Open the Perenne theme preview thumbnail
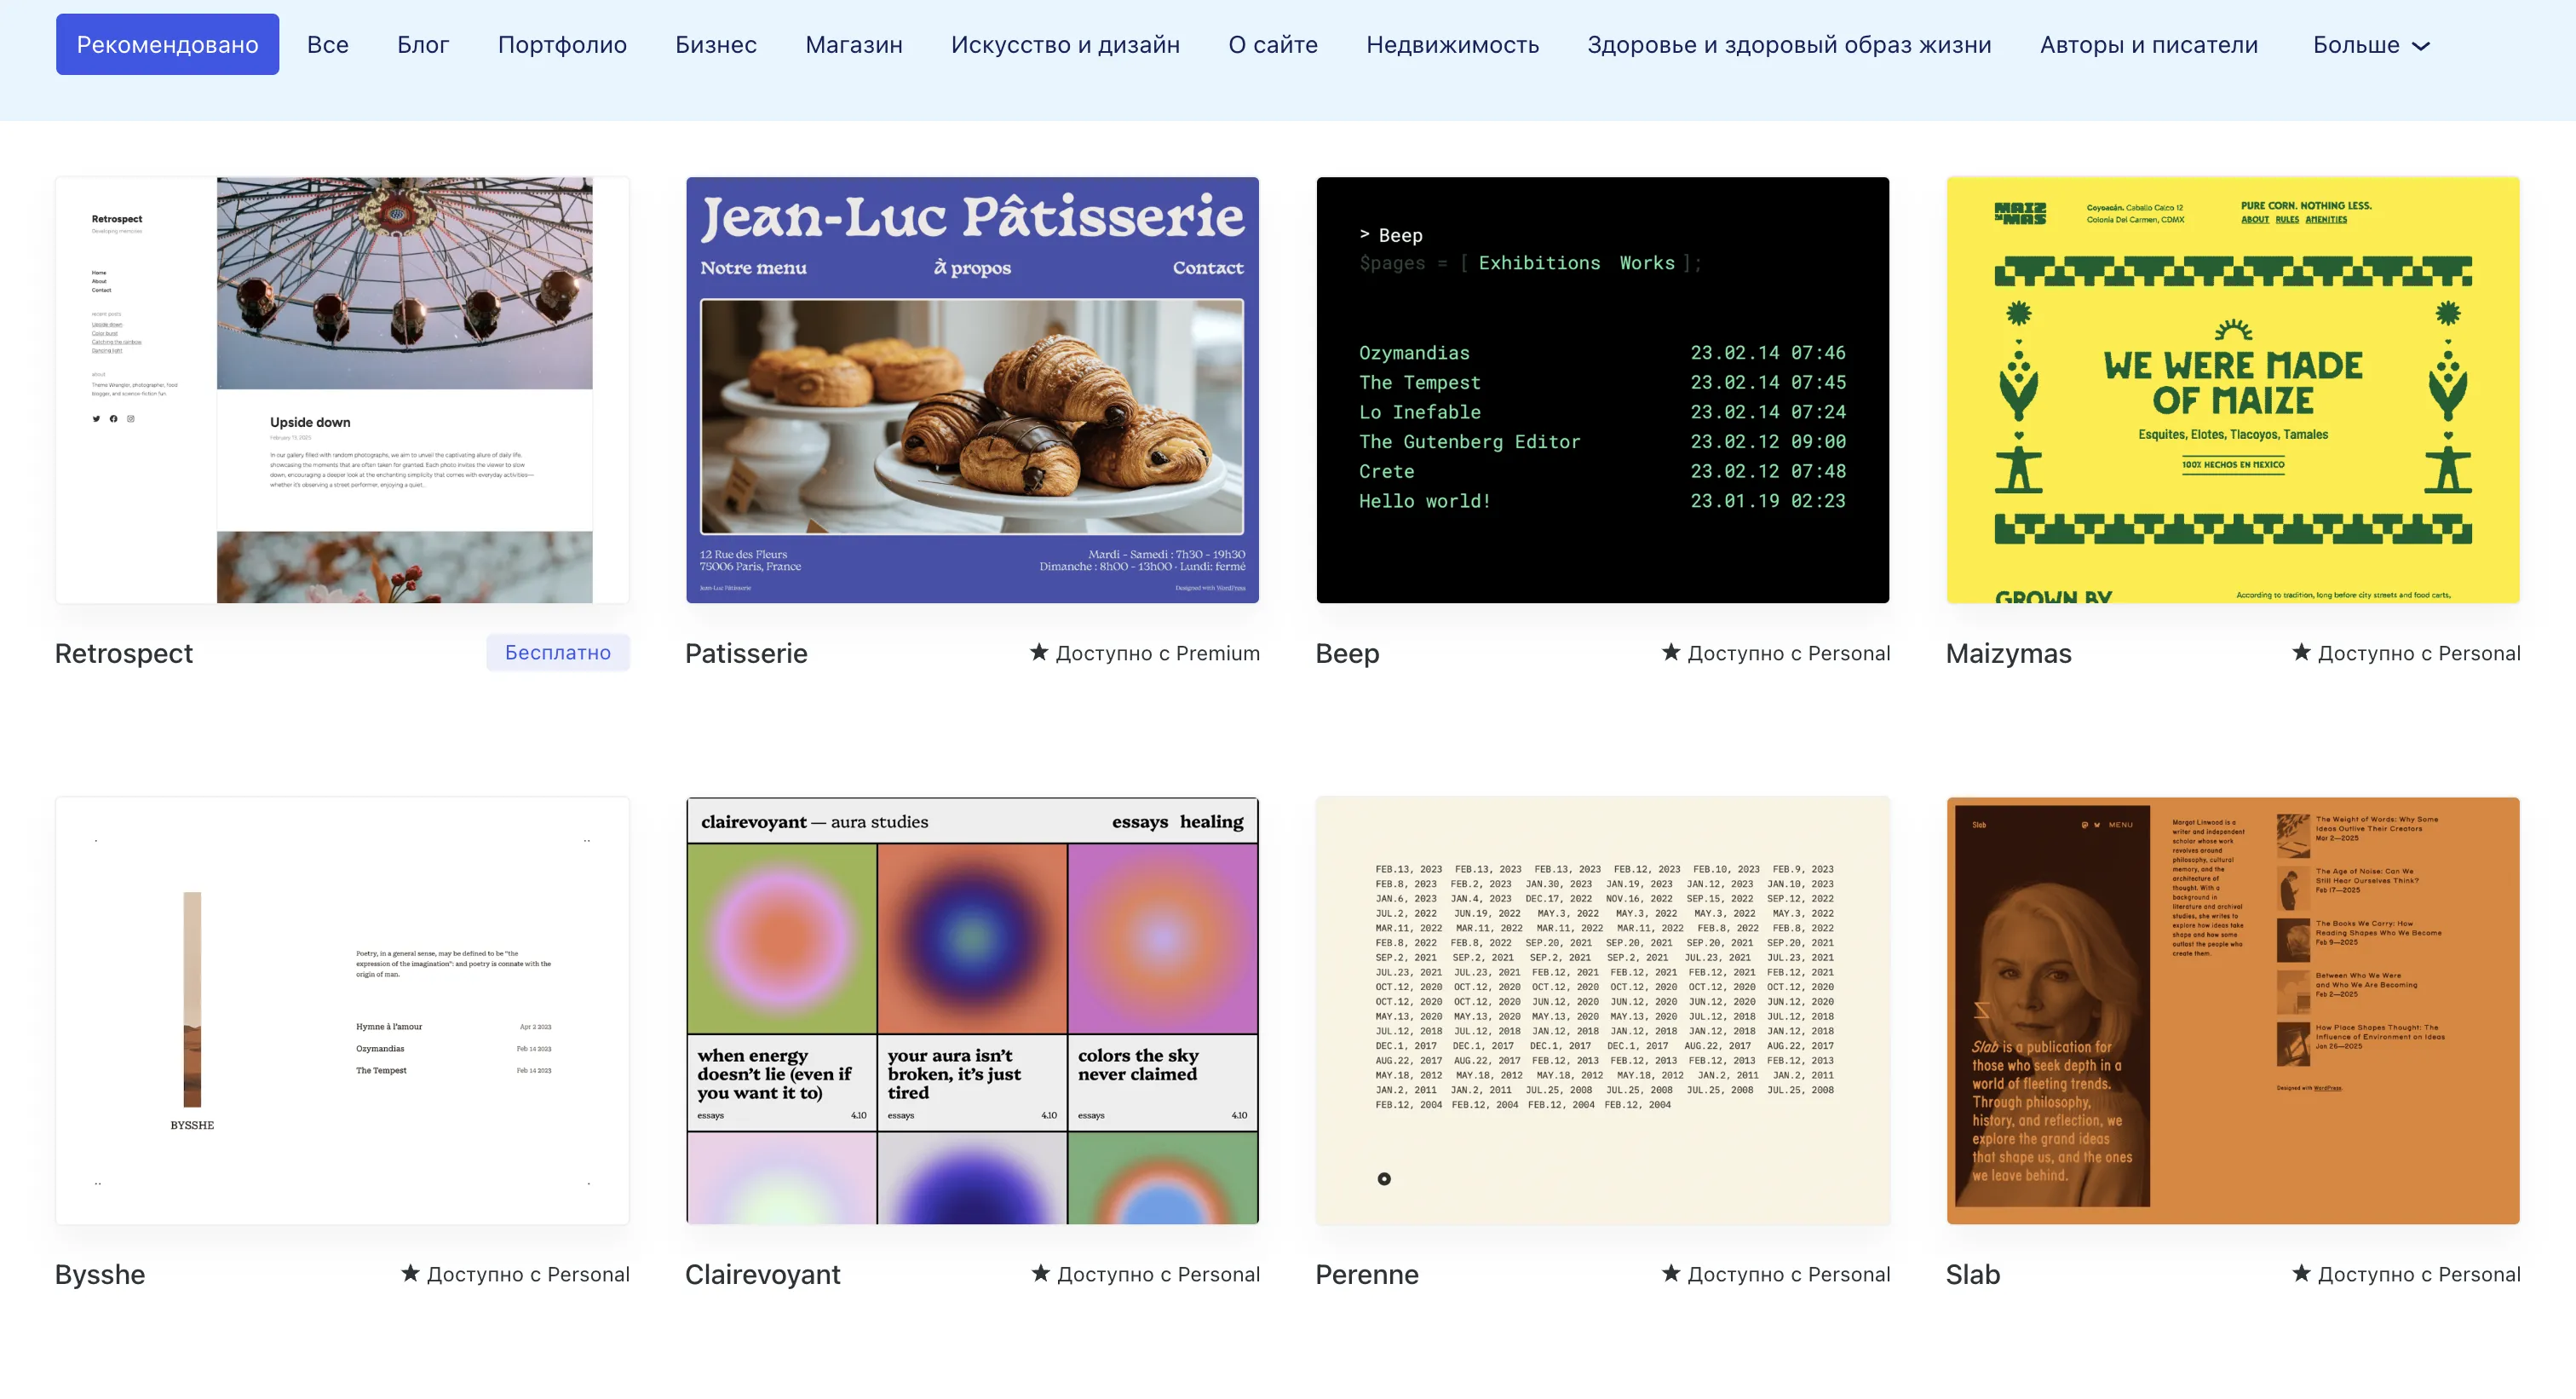This screenshot has width=2576, height=1399. [x=1603, y=1010]
